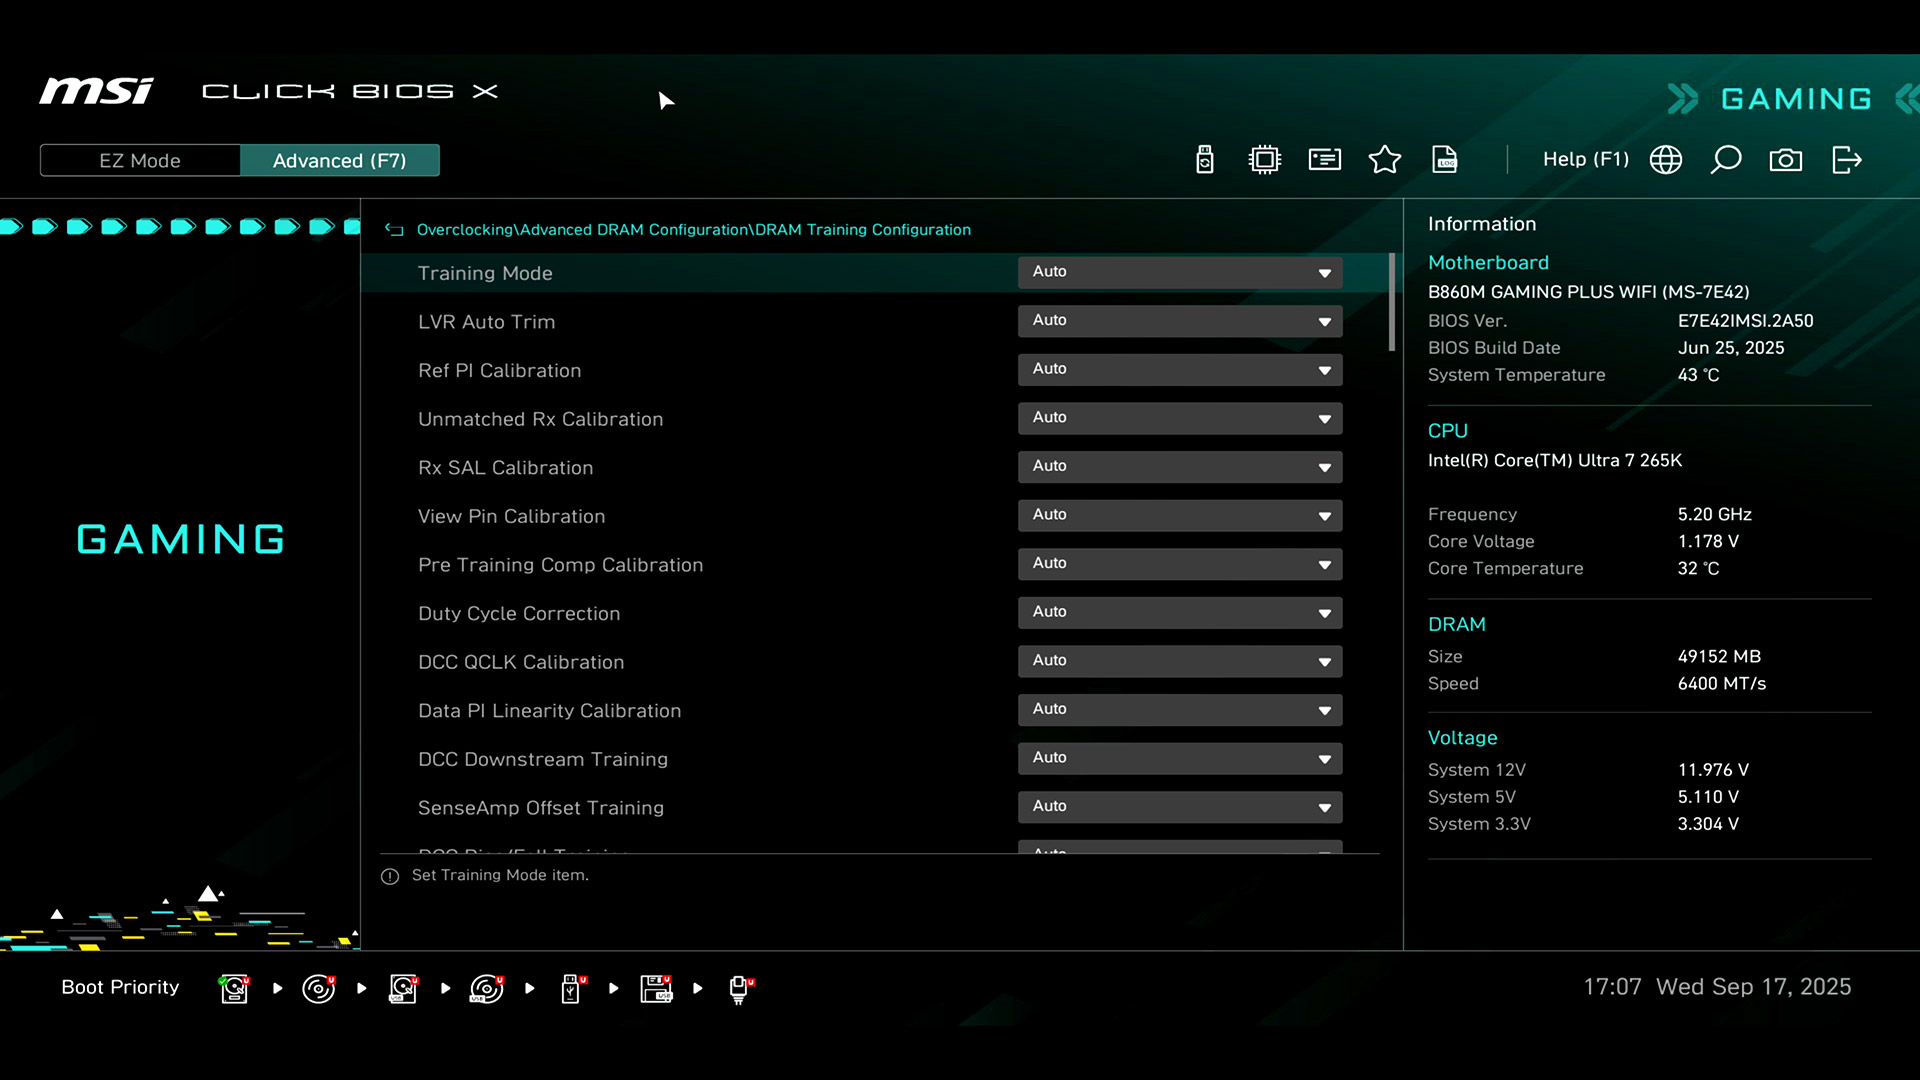Open Help (F1)
The width and height of the screenshot is (1920, 1080).
click(1585, 160)
